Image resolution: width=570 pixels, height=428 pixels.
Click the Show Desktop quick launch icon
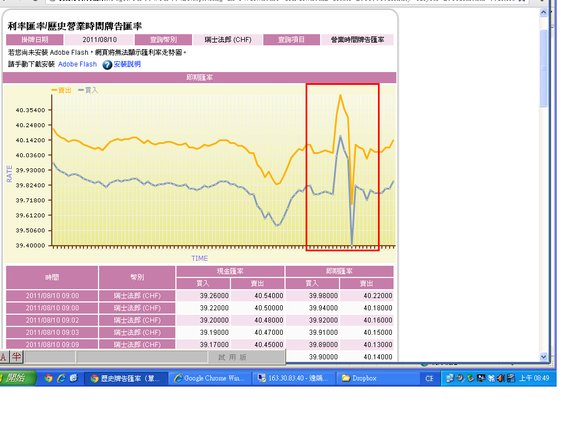(73, 378)
